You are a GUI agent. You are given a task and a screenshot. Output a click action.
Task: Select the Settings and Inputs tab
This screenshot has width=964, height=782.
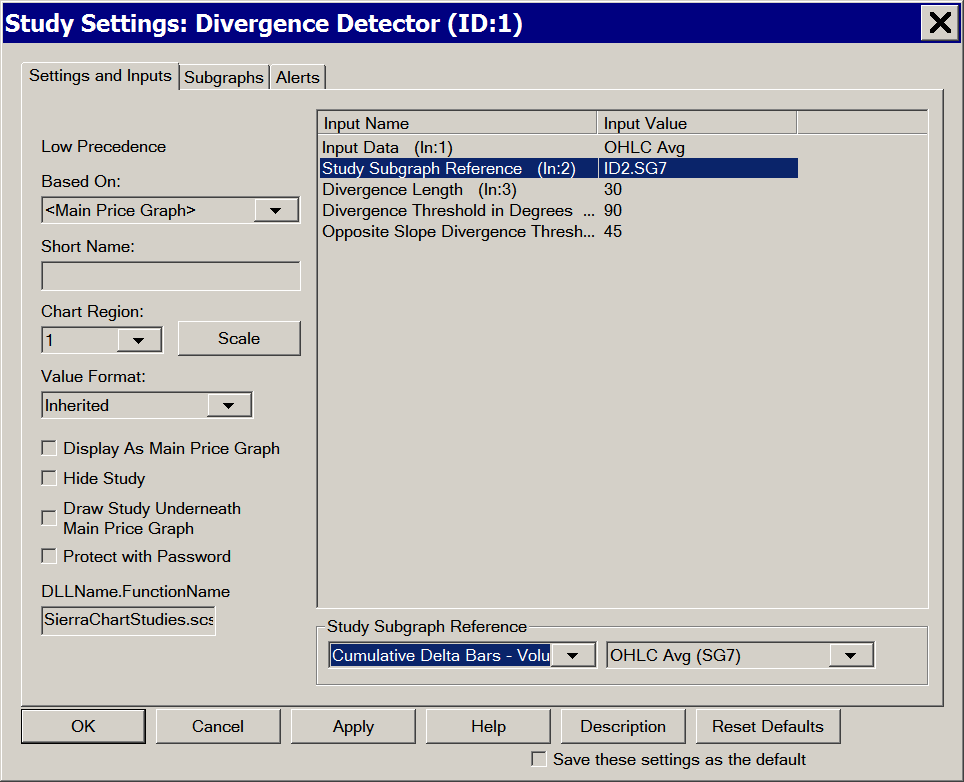click(100, 76)
